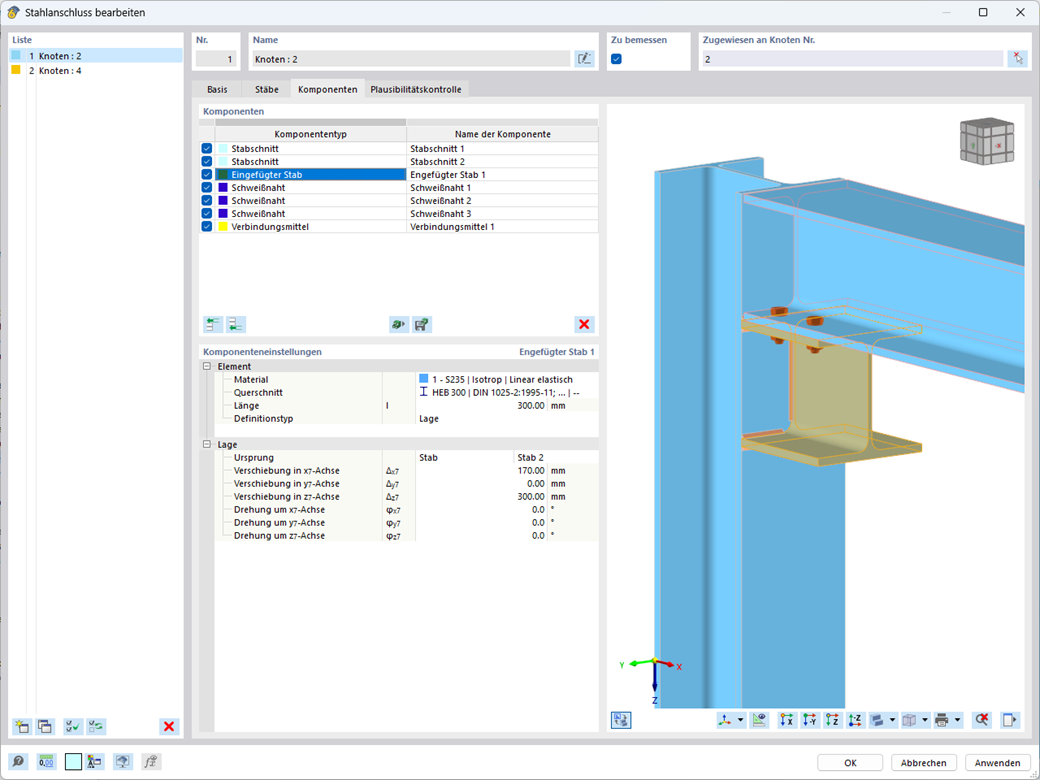The height and width of the screenshot is (780, 1040).
Task: Collapse the Lage settings group
Action: pyautogui.click(x=207, y=444)
